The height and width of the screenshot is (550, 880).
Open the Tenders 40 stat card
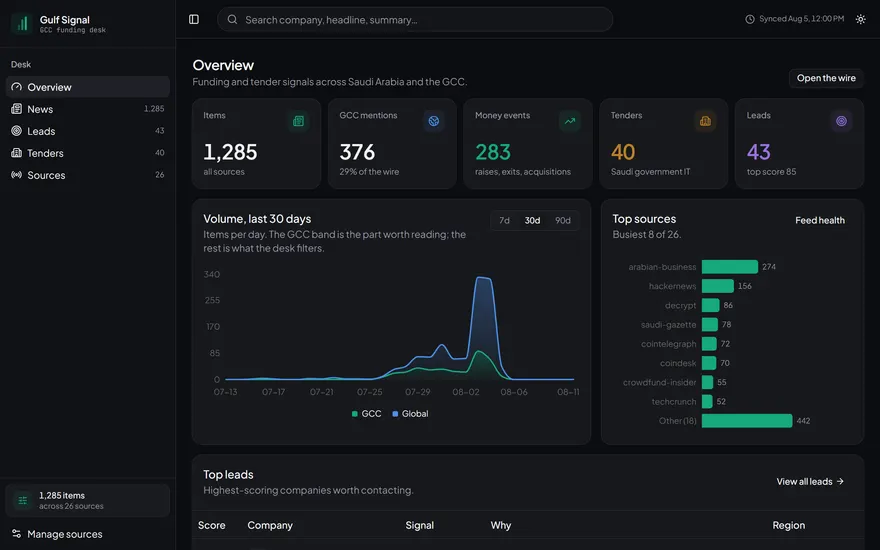pos(664,144)
